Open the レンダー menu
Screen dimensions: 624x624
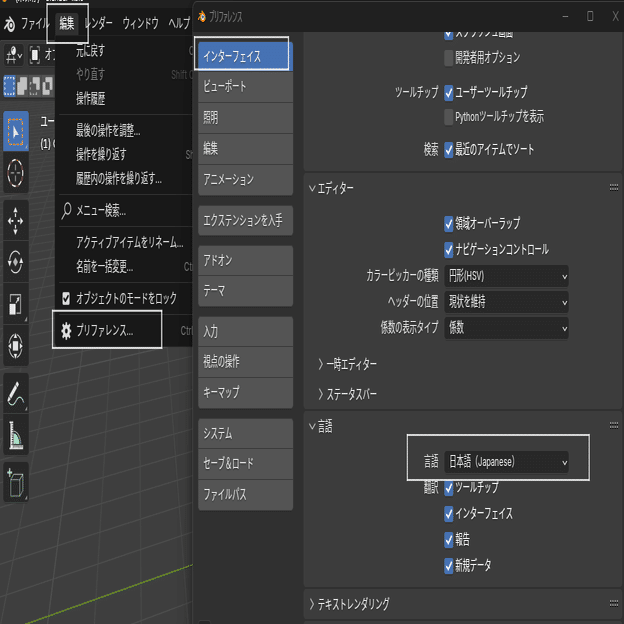(98, 24)
